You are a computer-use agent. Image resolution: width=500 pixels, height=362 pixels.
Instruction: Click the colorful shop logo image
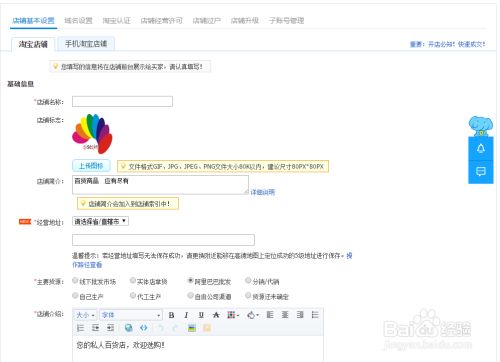(x=92, y=134)
